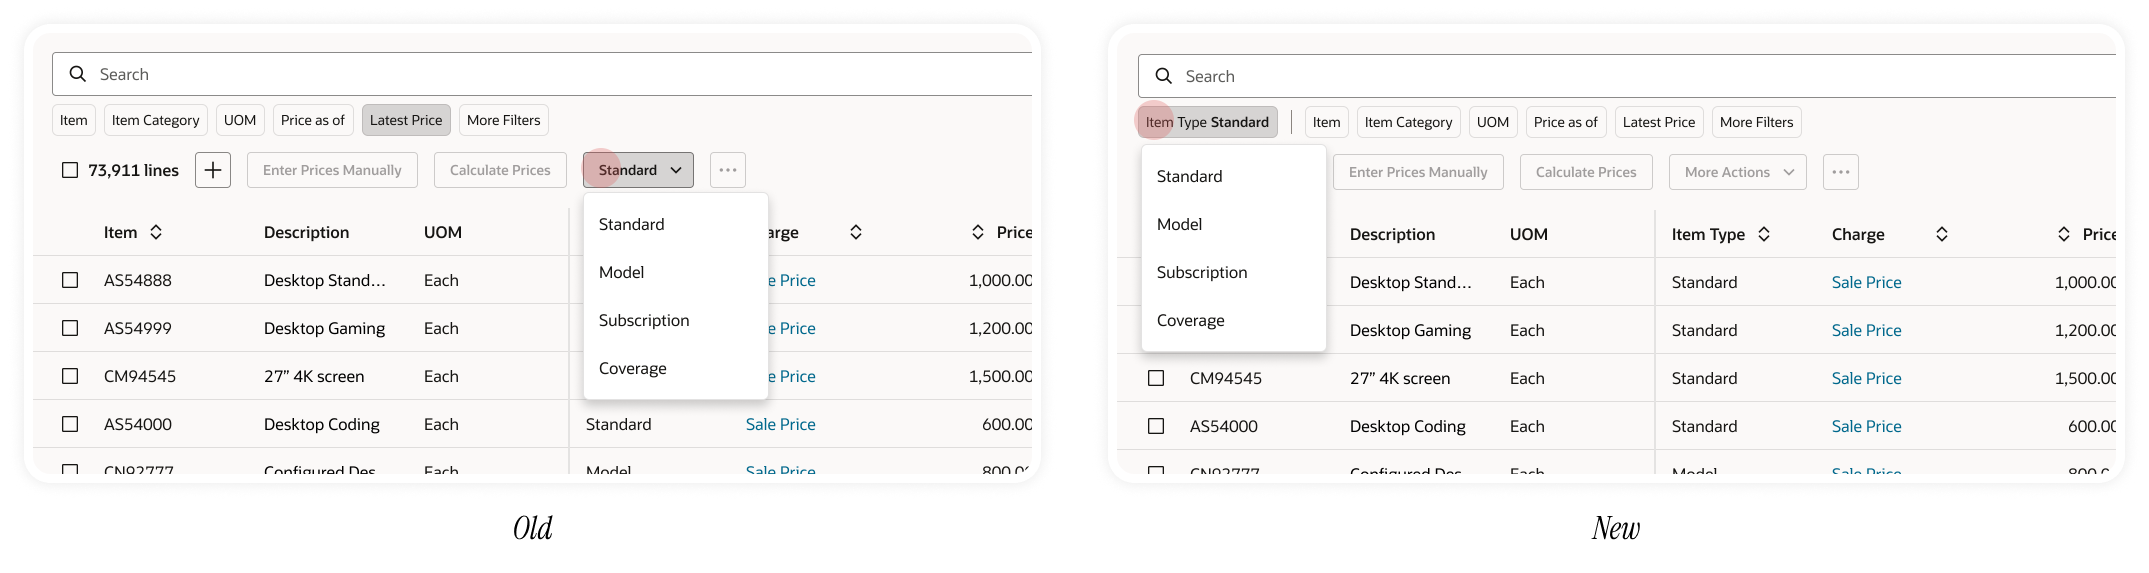Open the Item Type Standard filter chip
2149x573 pixels.
(x=1207, y=122)
